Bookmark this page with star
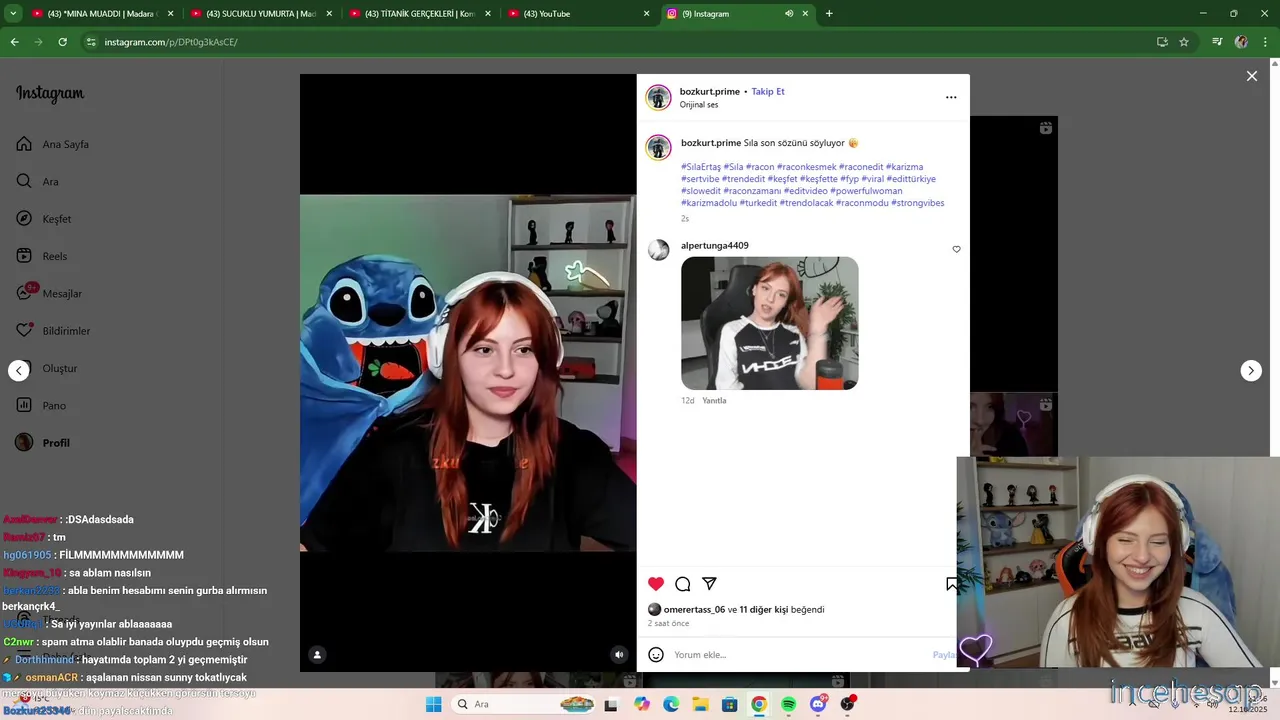 click(x=1184, y=42)
